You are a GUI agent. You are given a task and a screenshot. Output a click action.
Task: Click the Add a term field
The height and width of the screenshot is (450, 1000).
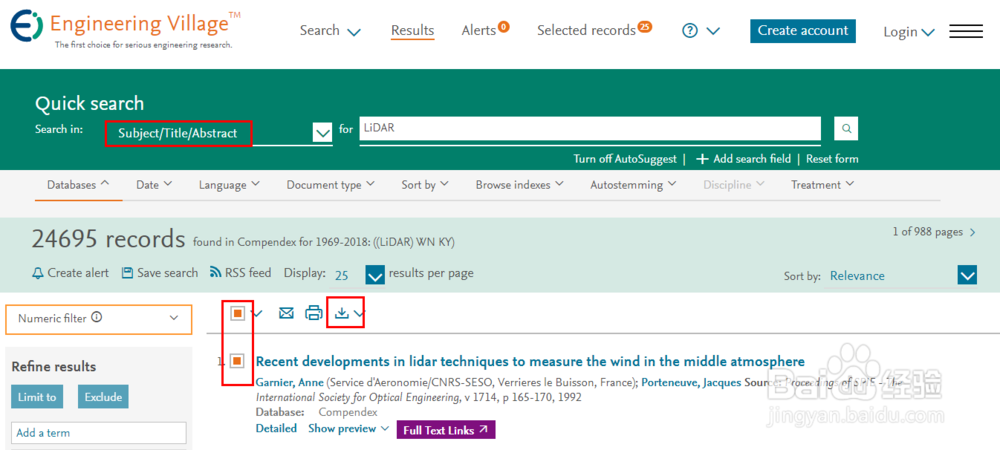(x=98, y=432)
